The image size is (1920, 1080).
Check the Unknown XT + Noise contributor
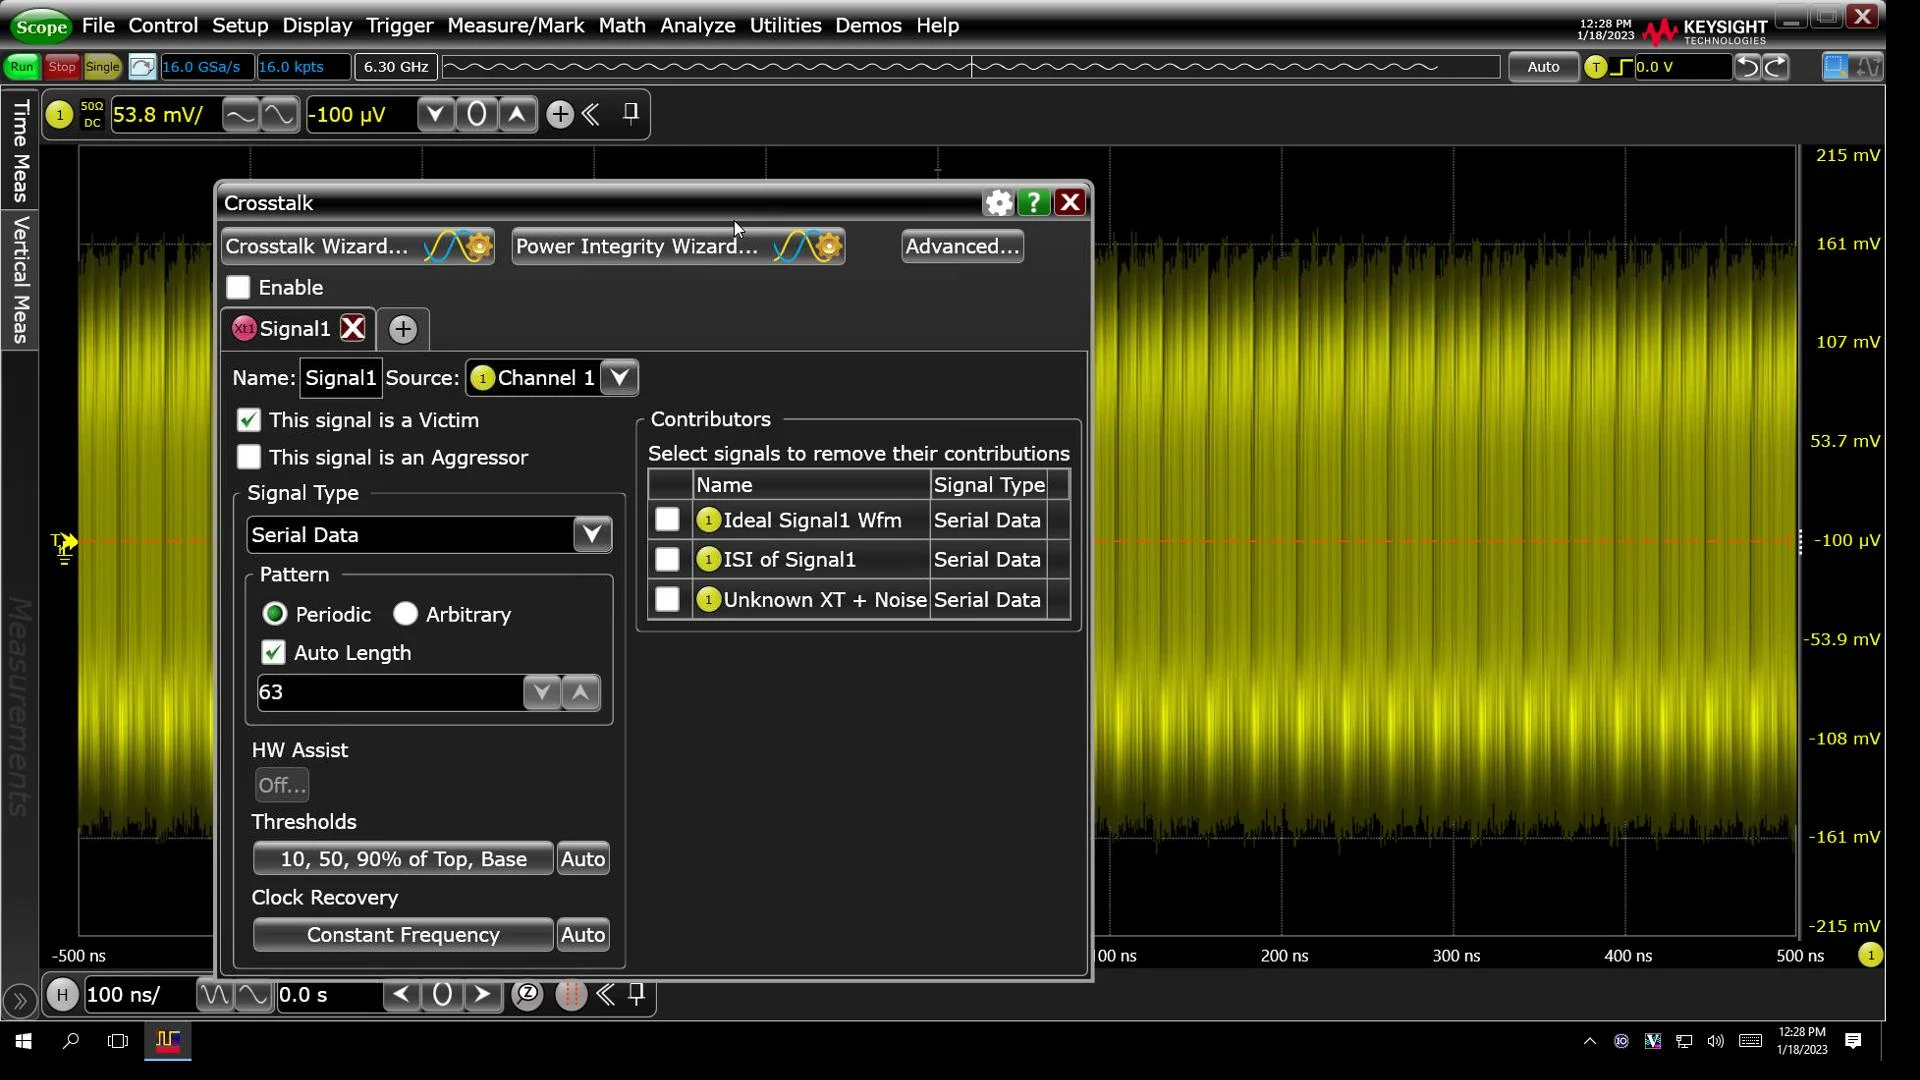point(667,600)
